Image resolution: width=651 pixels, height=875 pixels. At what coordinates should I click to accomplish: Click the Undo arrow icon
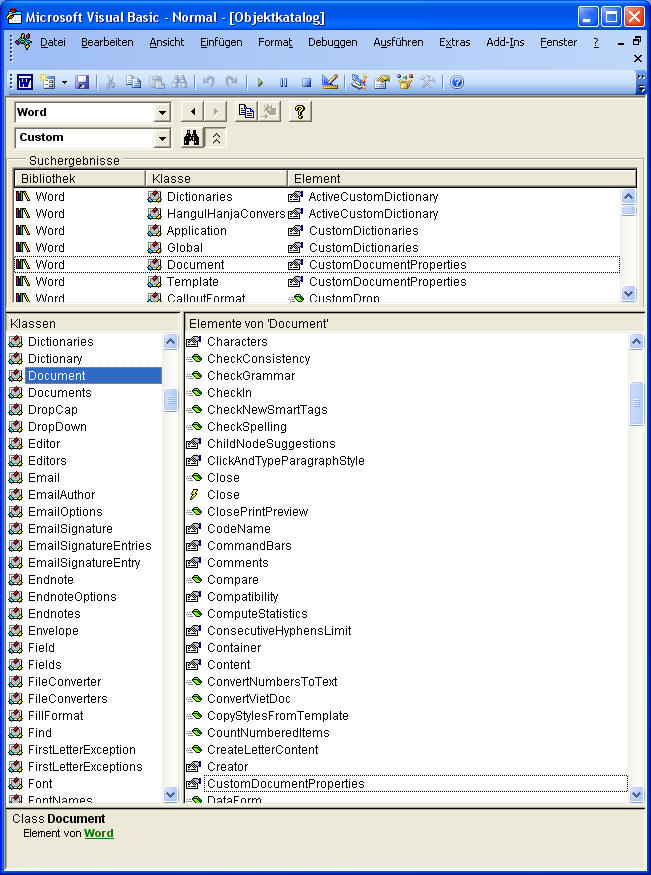[208, 83]
